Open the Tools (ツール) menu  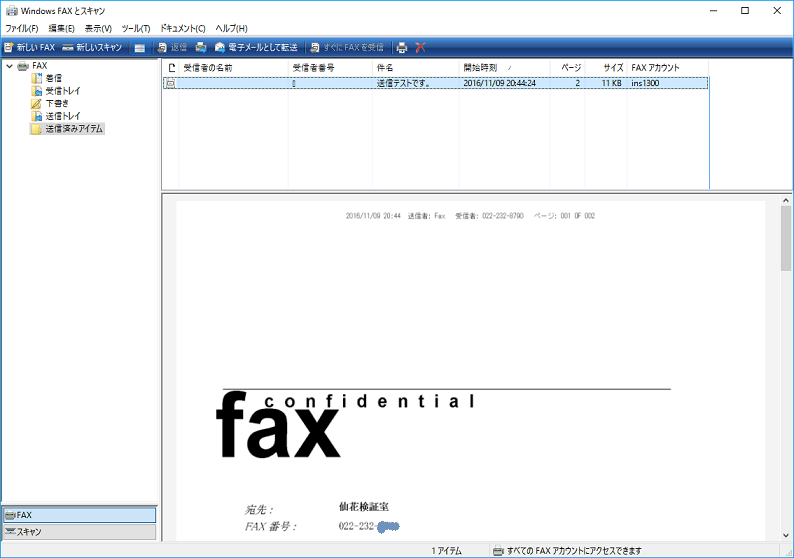(x=136, y=28)
